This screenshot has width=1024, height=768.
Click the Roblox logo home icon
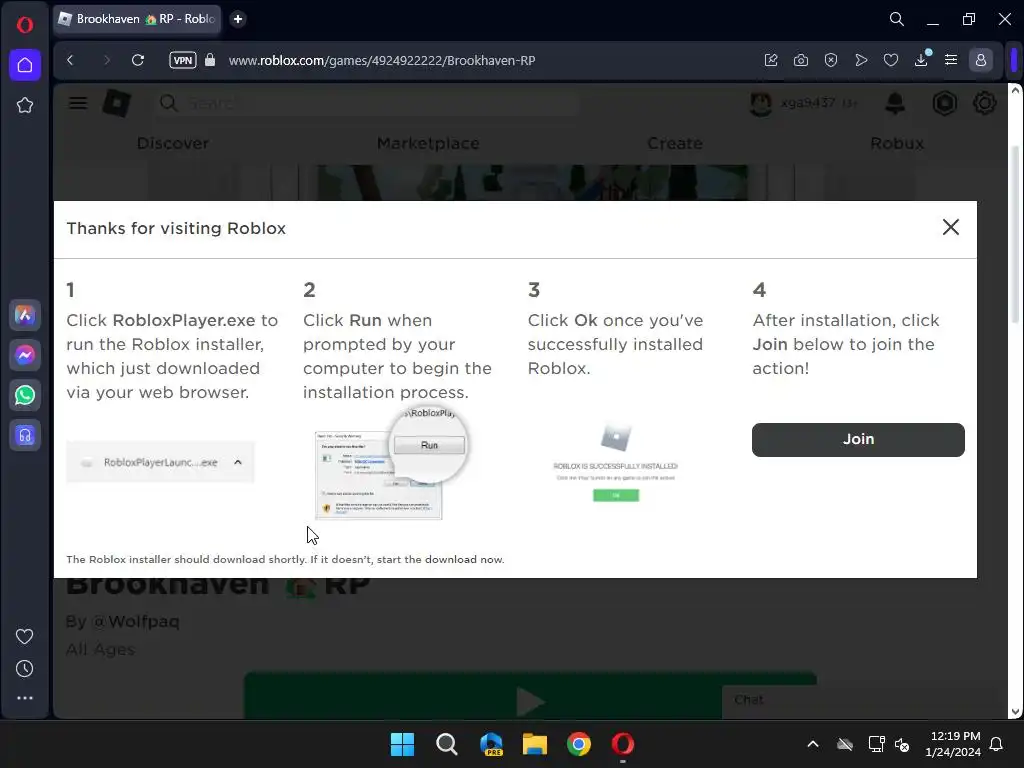[117, 103]
